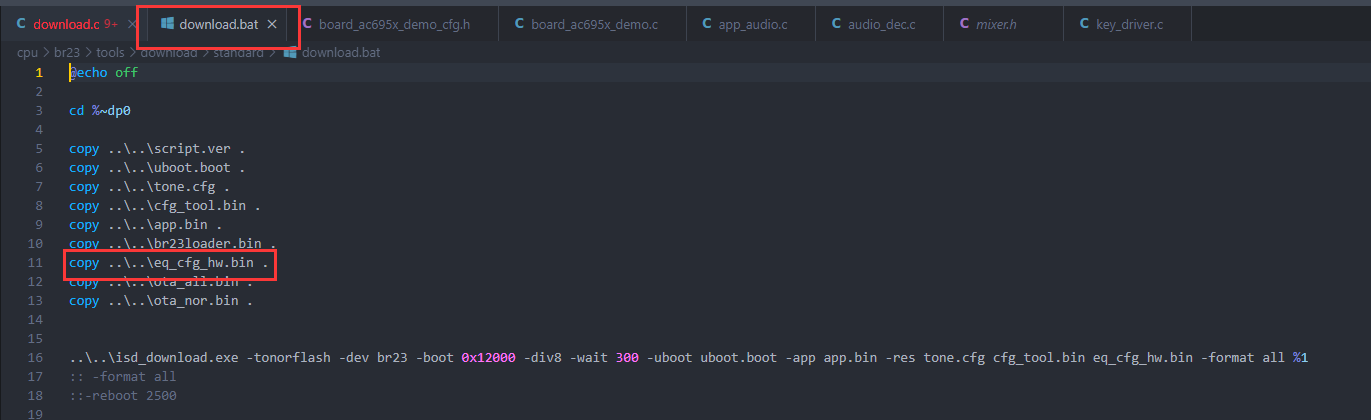Image resolution: width=1371 pixels, height=420 pixels.
Task: Open the board_ac695x_demo_cfg.h tab
Action: coord(393,23)
